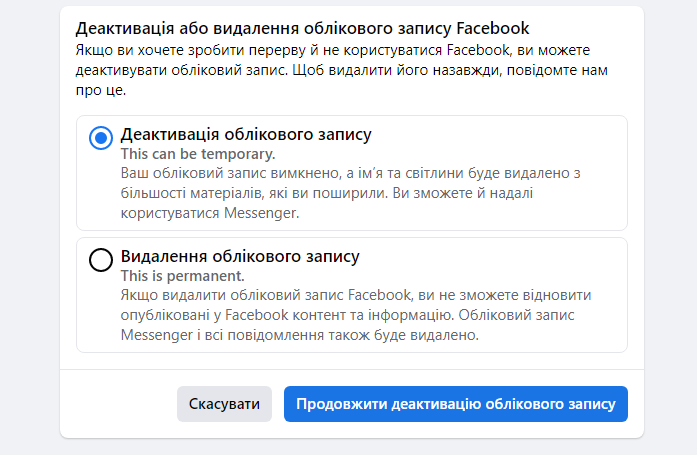Click the dialog heading about деактивація або видалення
The image size is (697, 455).
[302, 28]
